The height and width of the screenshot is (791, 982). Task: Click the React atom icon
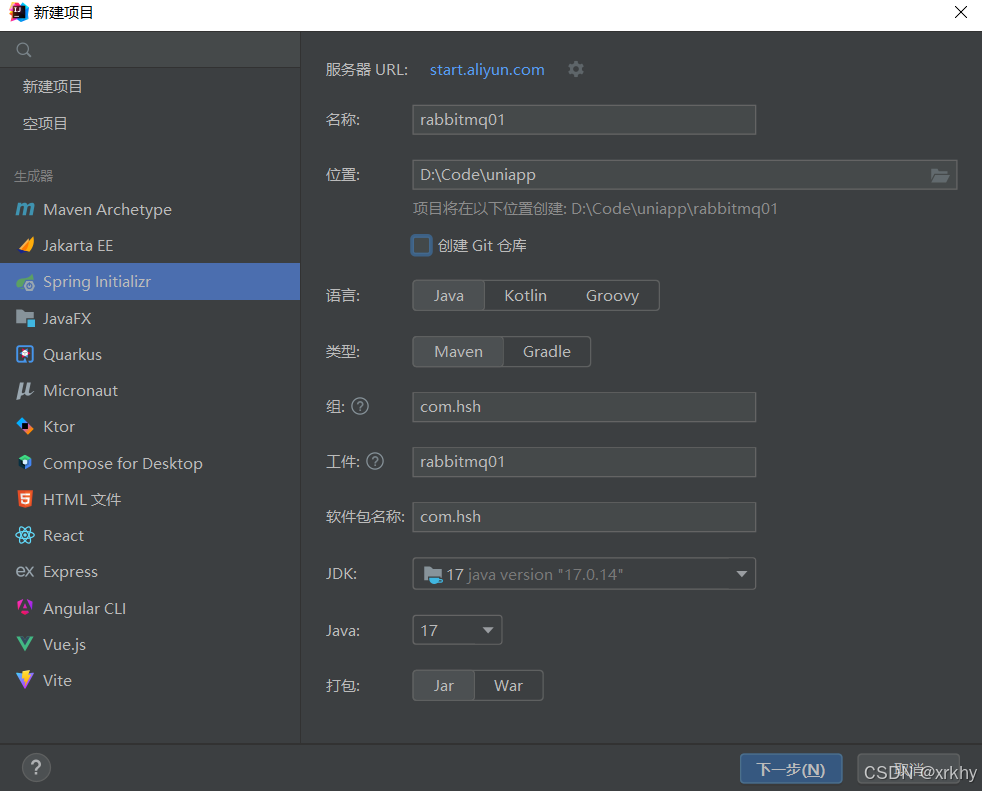coord(25,535)
